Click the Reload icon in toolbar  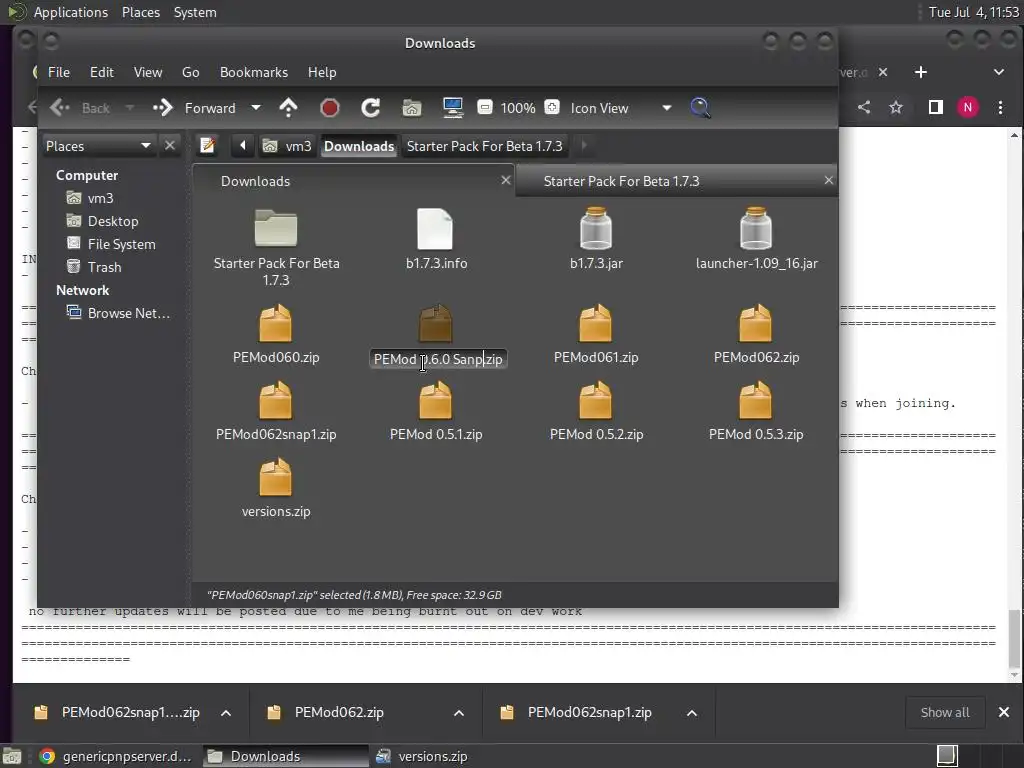coord(370,108)
